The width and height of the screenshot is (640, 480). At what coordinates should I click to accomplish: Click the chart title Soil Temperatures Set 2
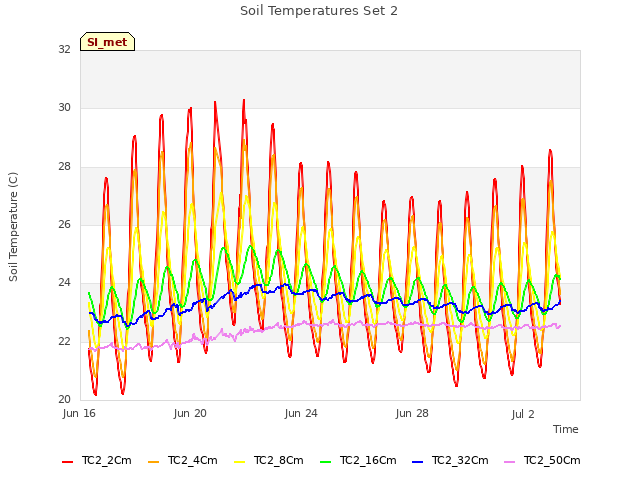[x=319, y=11]
